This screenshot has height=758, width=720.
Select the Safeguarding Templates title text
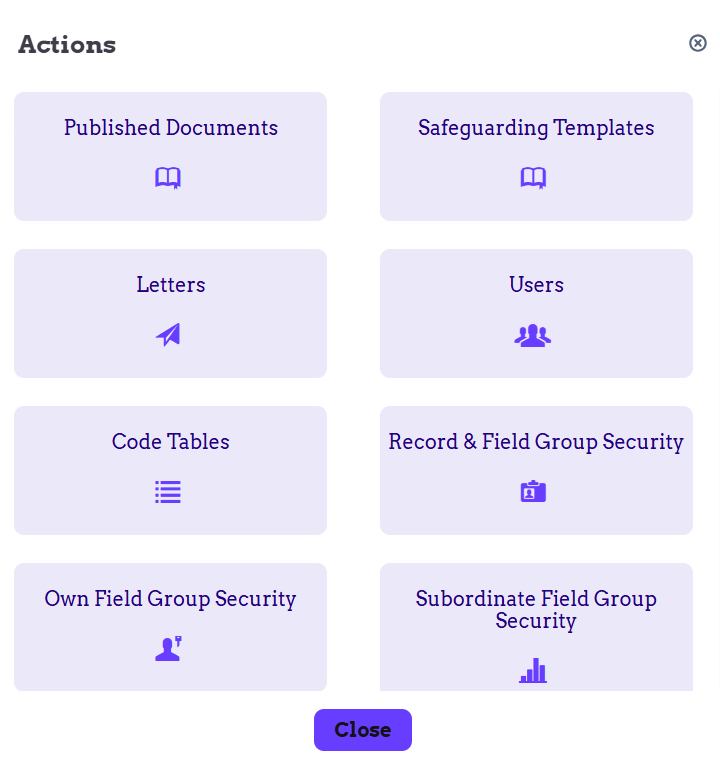tap(536, 128)
